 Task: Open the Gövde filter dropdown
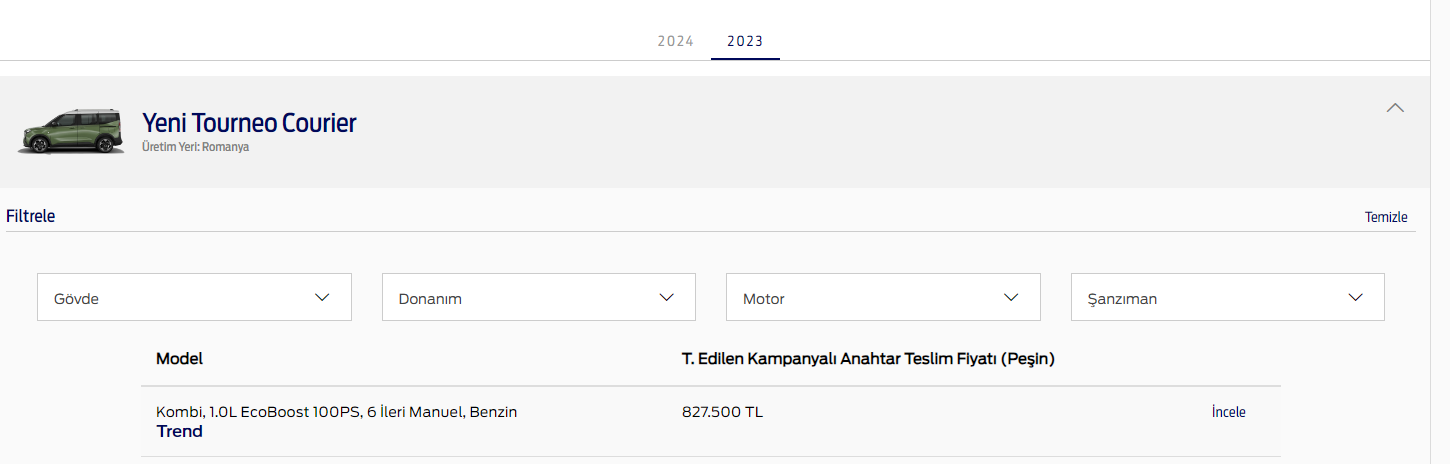pos(194,298)
